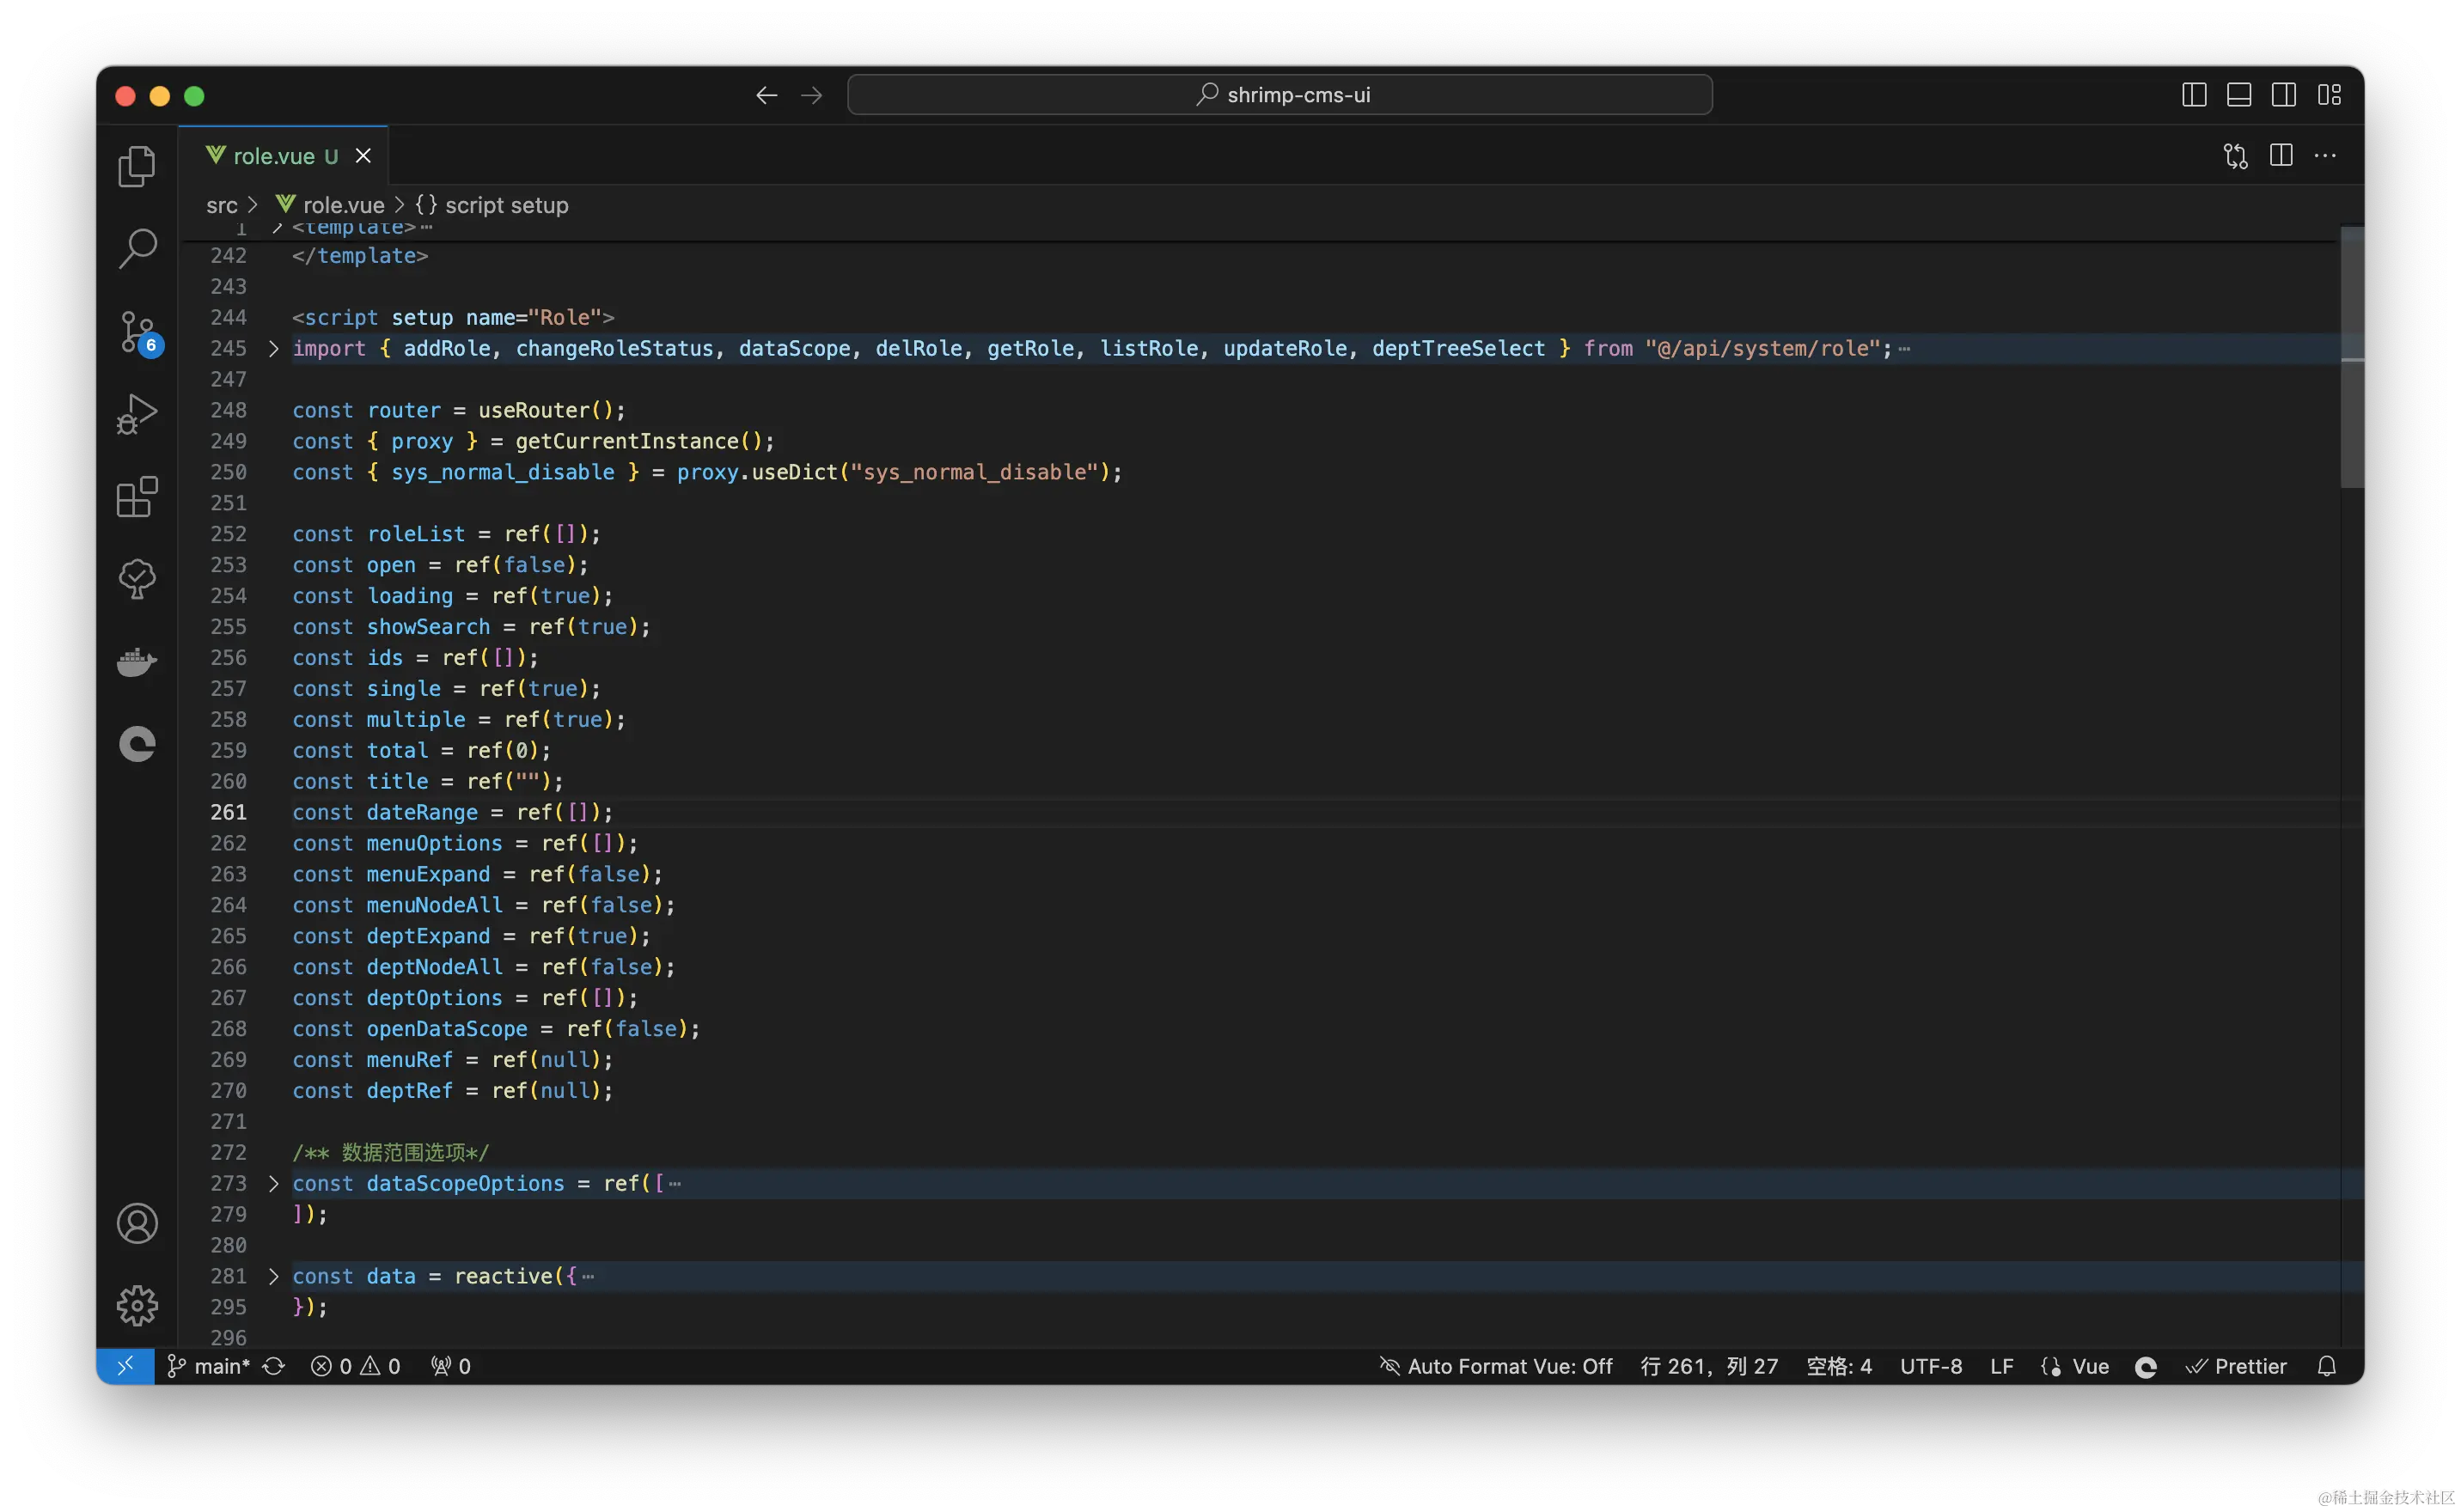This screenshot has width=2461, height=1512.
Task: Click the role.vue breadcrumb
Action: [x=331, y=205]
